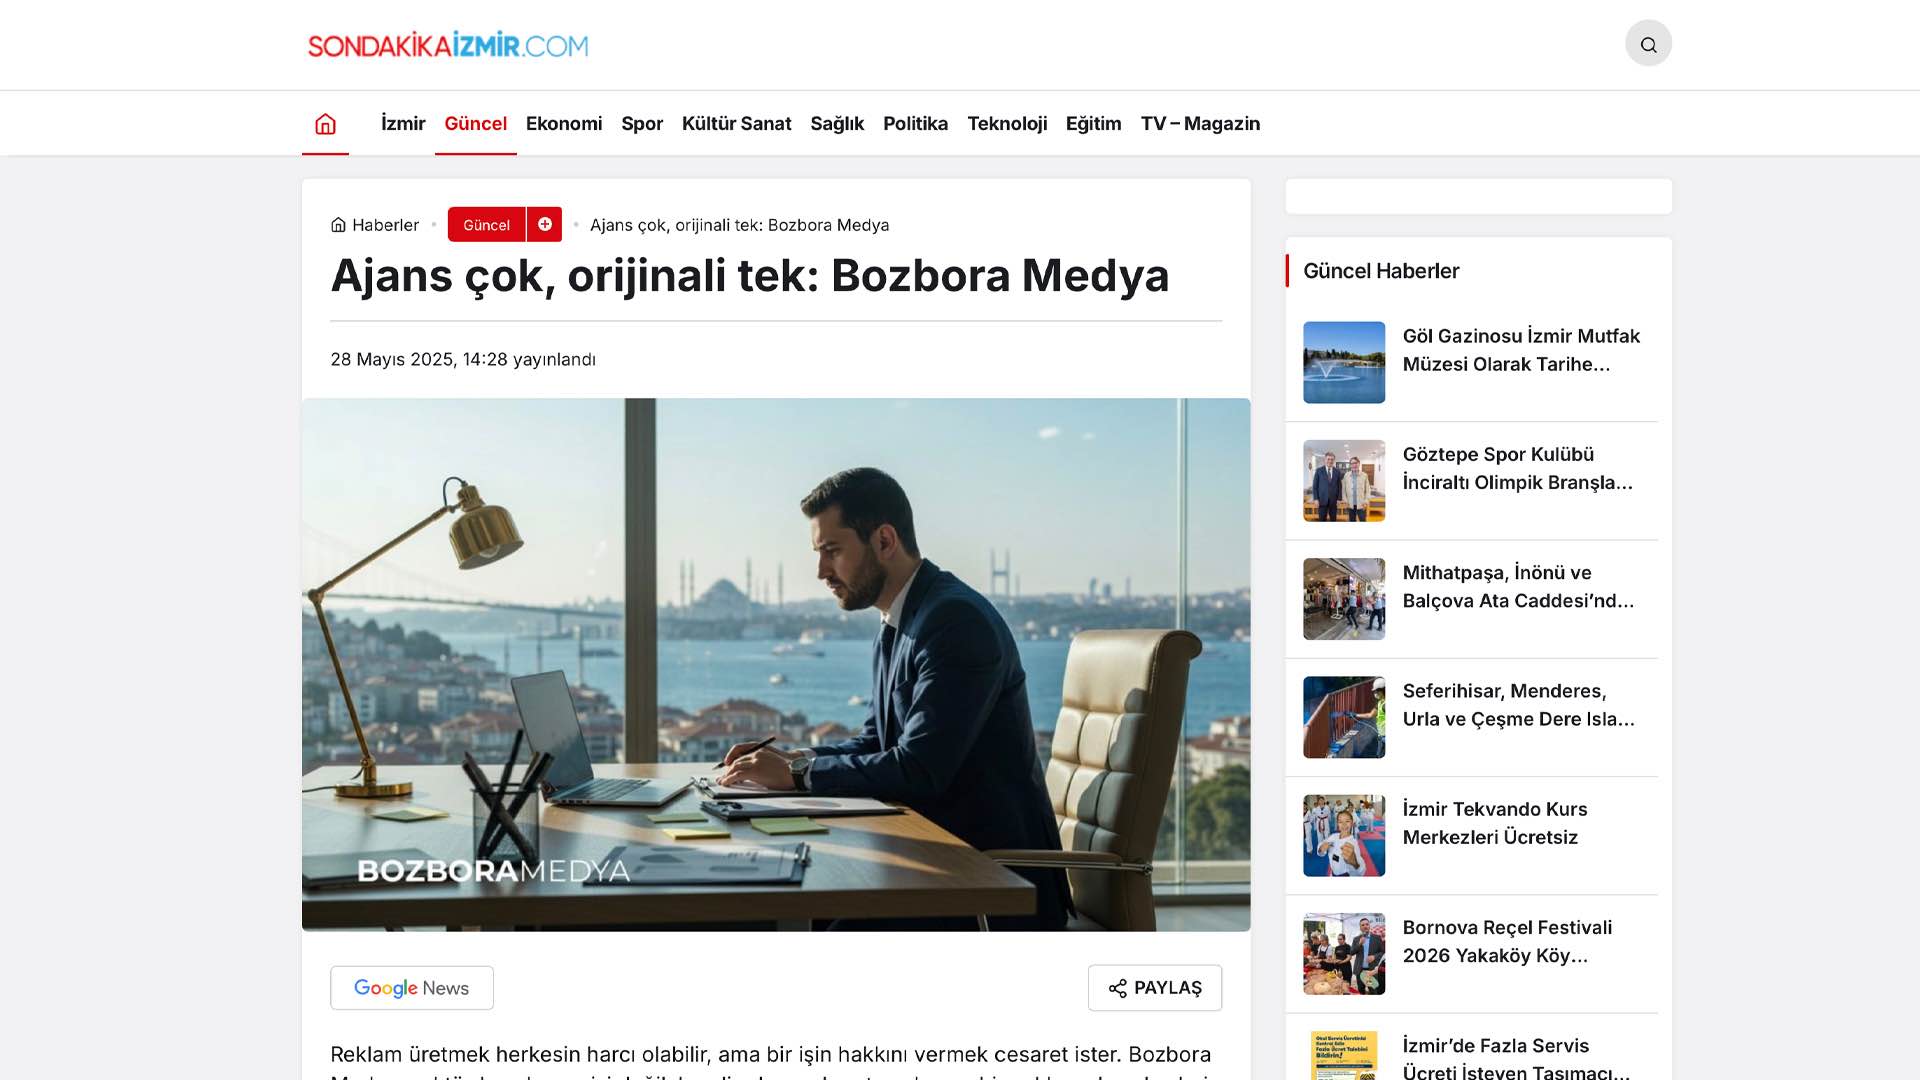Click the article title 'Ajans çok, orijinali tek'

(750, 276)
